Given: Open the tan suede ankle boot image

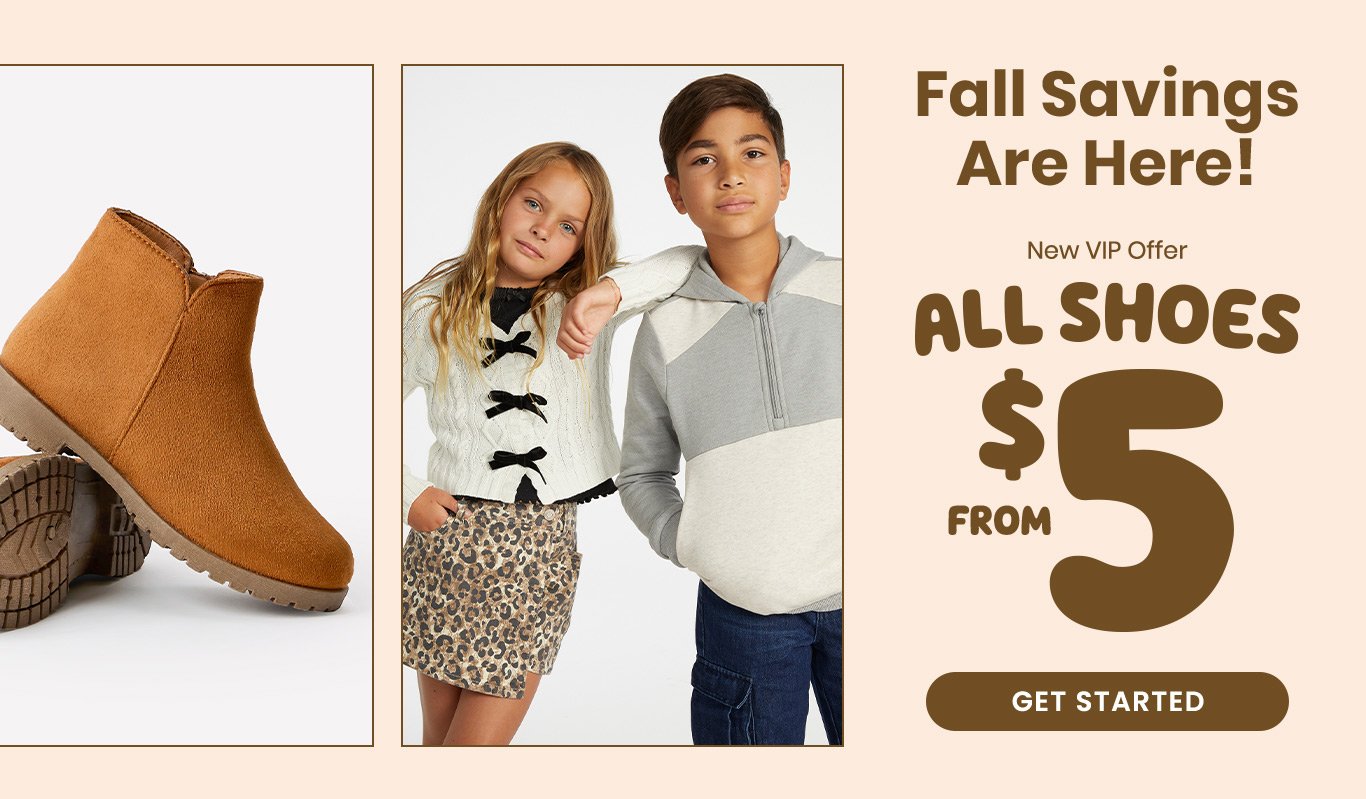Looking at the screenshot, I should (x=186, y=405).
